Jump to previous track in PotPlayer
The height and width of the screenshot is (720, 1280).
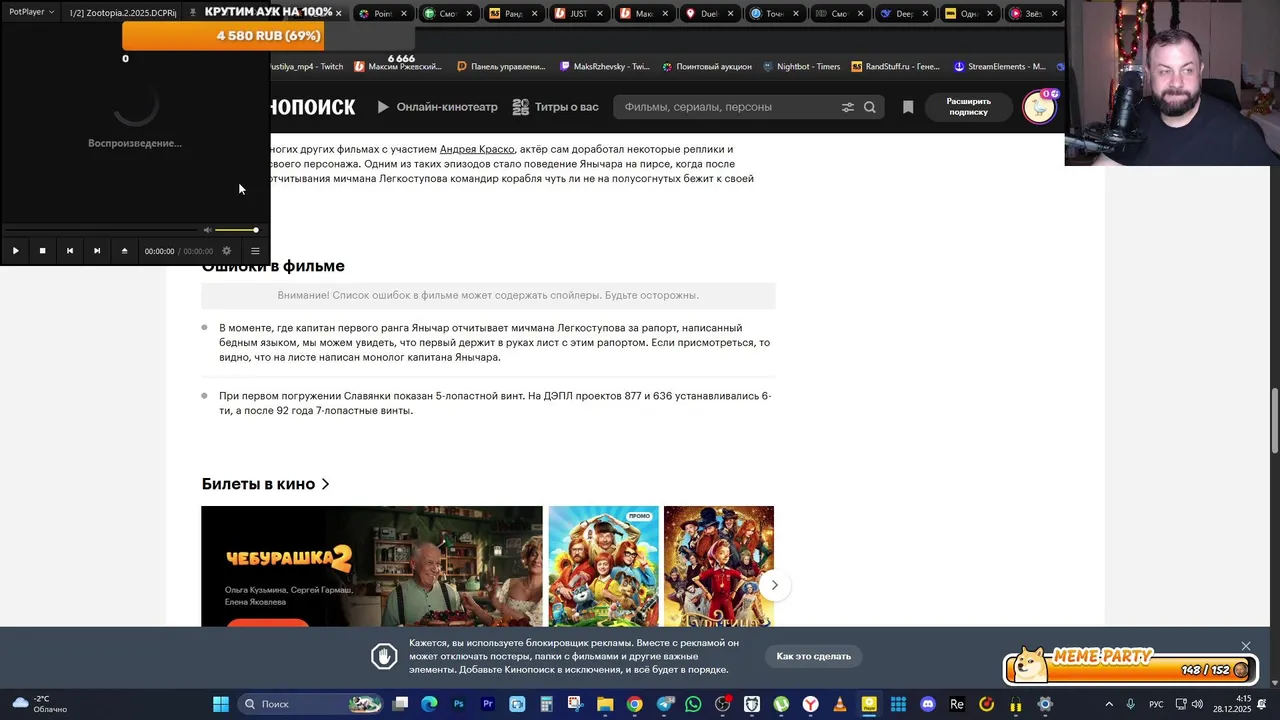click(69, 251)
